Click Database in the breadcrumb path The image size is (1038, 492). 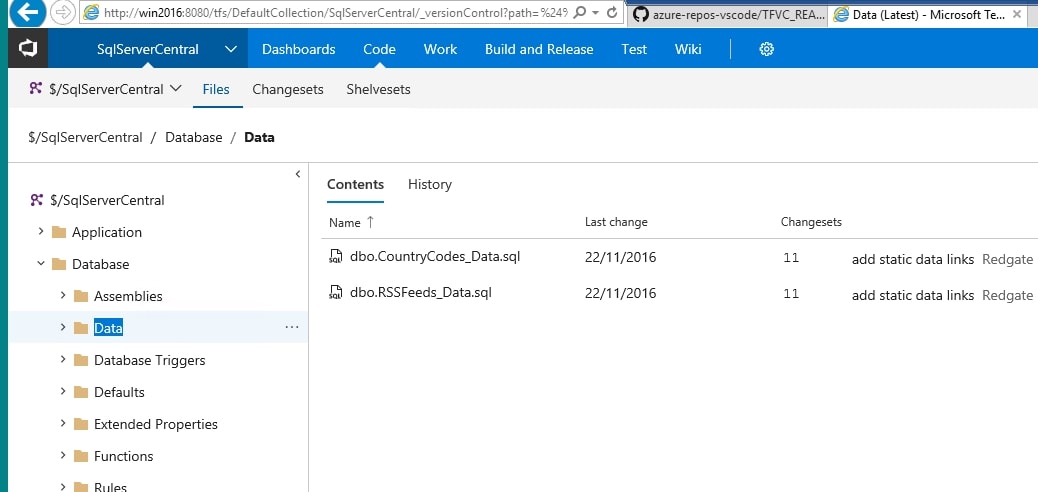pyautogui.click(x=194, y=138)
